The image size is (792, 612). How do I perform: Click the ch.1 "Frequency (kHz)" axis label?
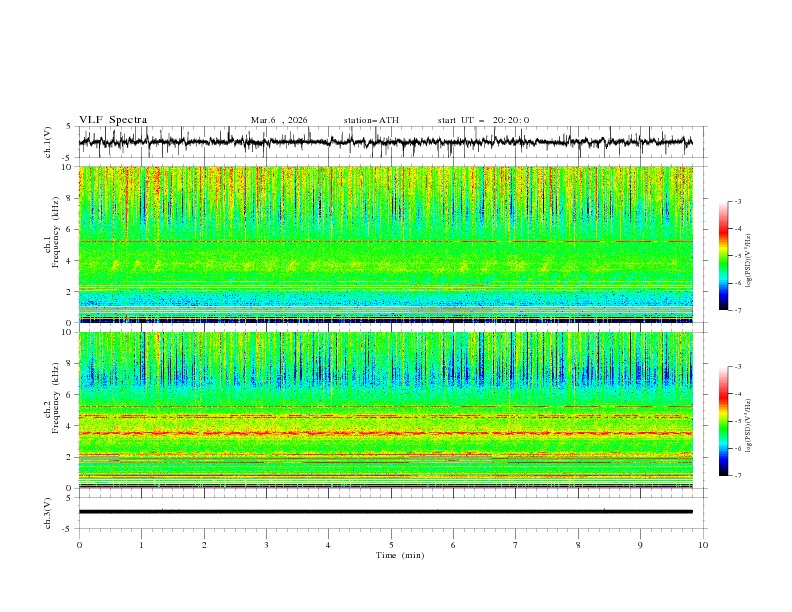(56, 232)
